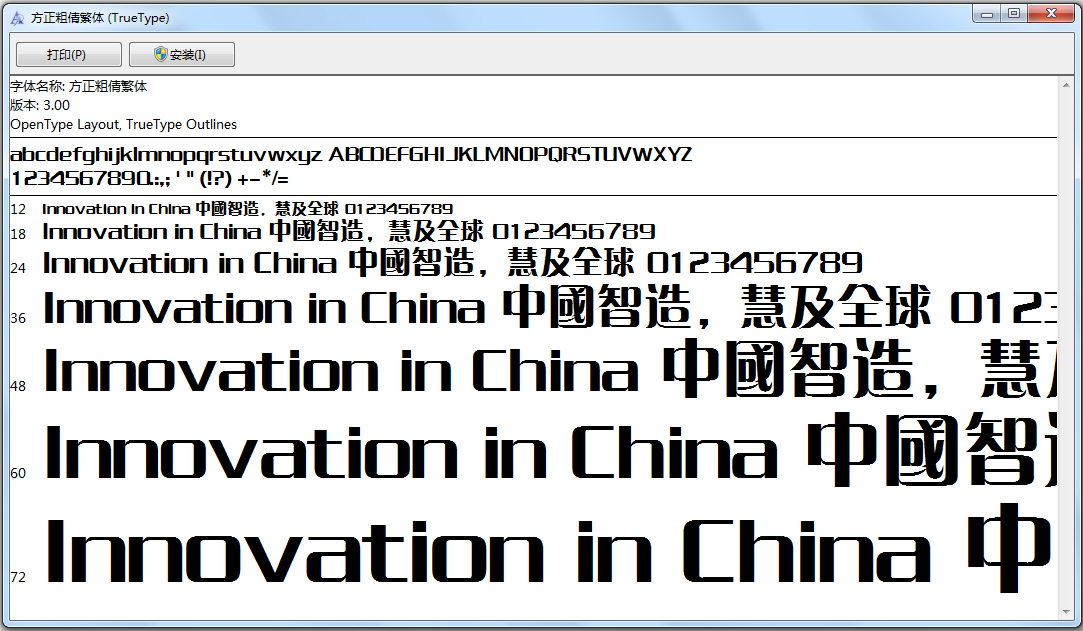Click the 18 point sample text line
This screenshot has height=631, width=1083.
point(349,231)
